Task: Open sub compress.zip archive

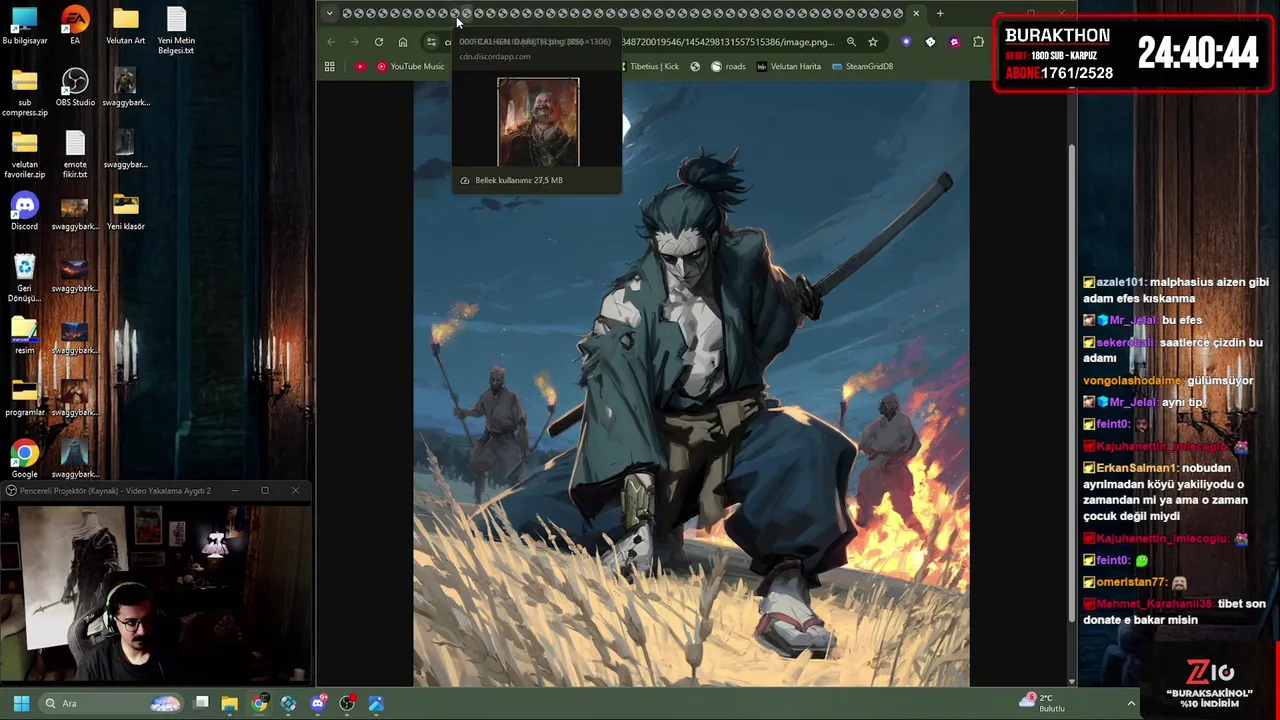Action: [x=24, y=93]
